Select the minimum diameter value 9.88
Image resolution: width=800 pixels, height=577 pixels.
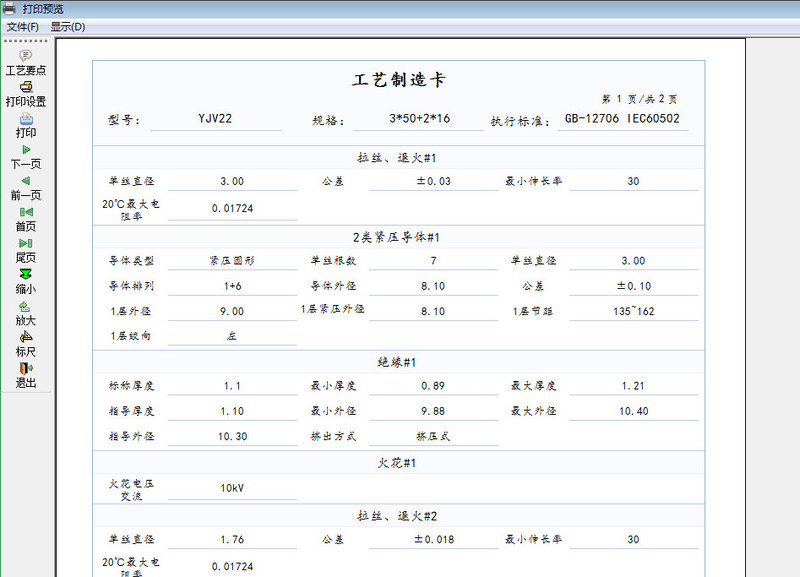tap(433, 411)
